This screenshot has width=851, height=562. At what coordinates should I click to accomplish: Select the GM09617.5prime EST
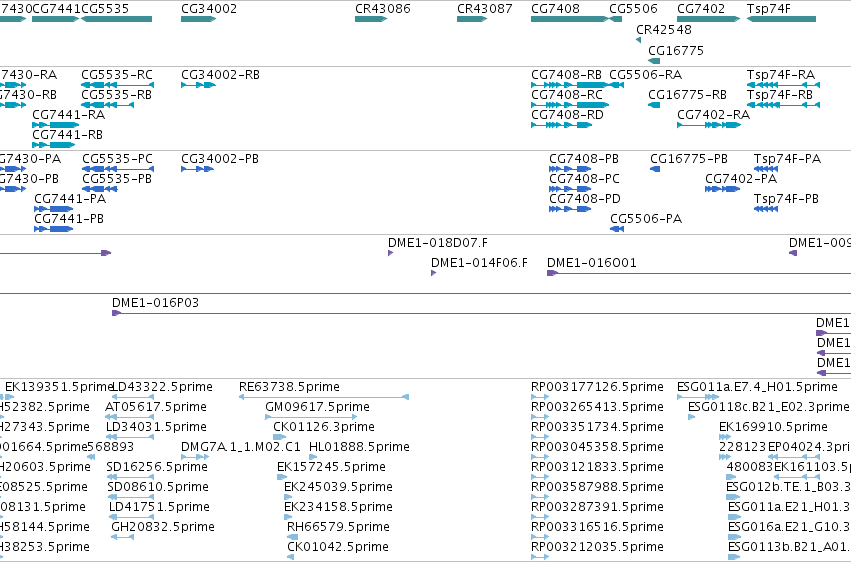(x=311, y=417)
